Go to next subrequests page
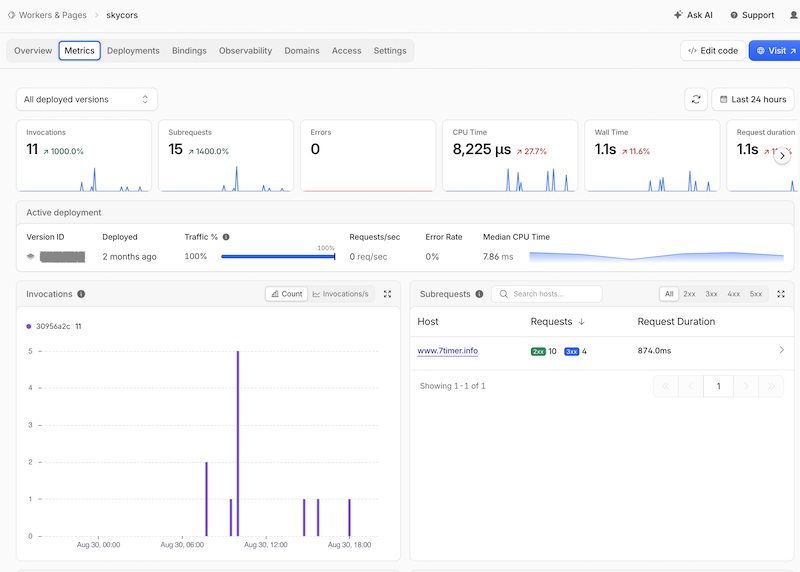Viewport: 800px width, 572px height. pyautogui.click(x=746, y=386)
